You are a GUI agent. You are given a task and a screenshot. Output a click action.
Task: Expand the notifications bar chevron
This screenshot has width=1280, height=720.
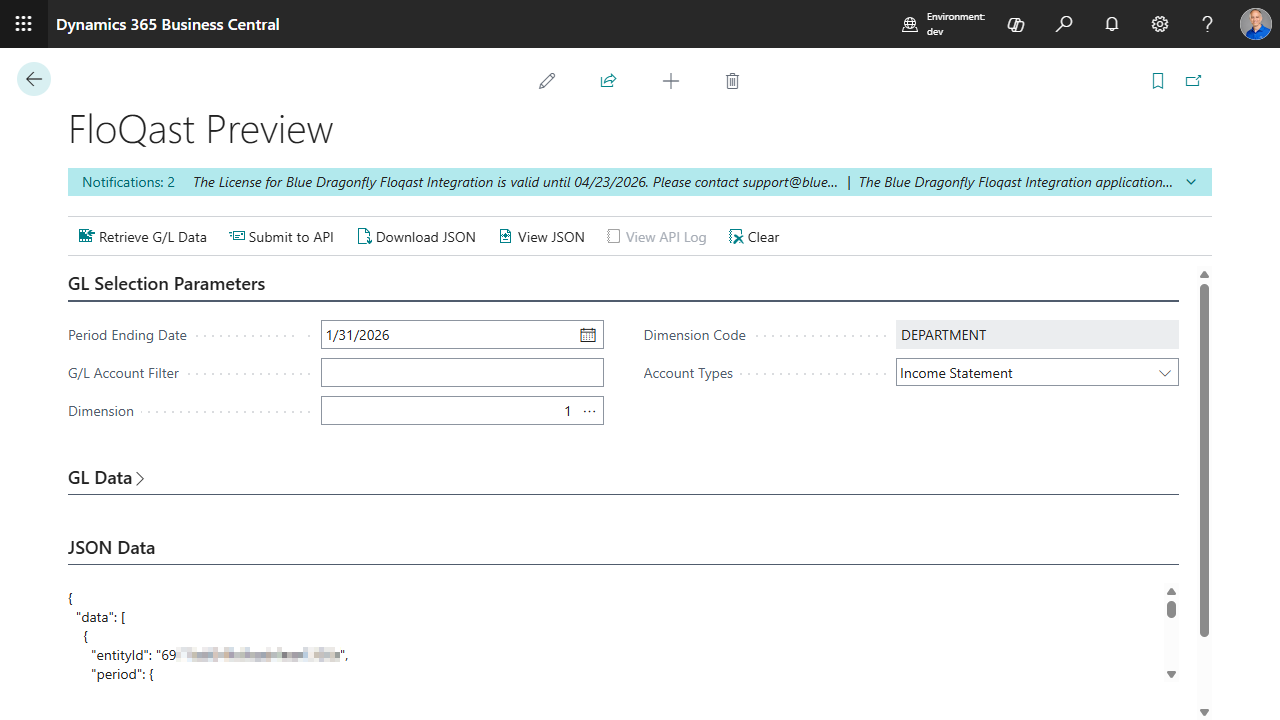[x=1191, y=182]
